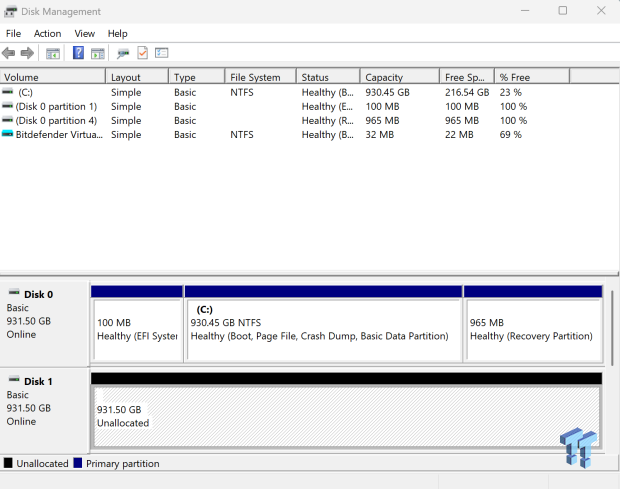Viewport: 620px width, 489px height.
Task: Click the 216.54 GB free space cell
Action: coord(467,93)
